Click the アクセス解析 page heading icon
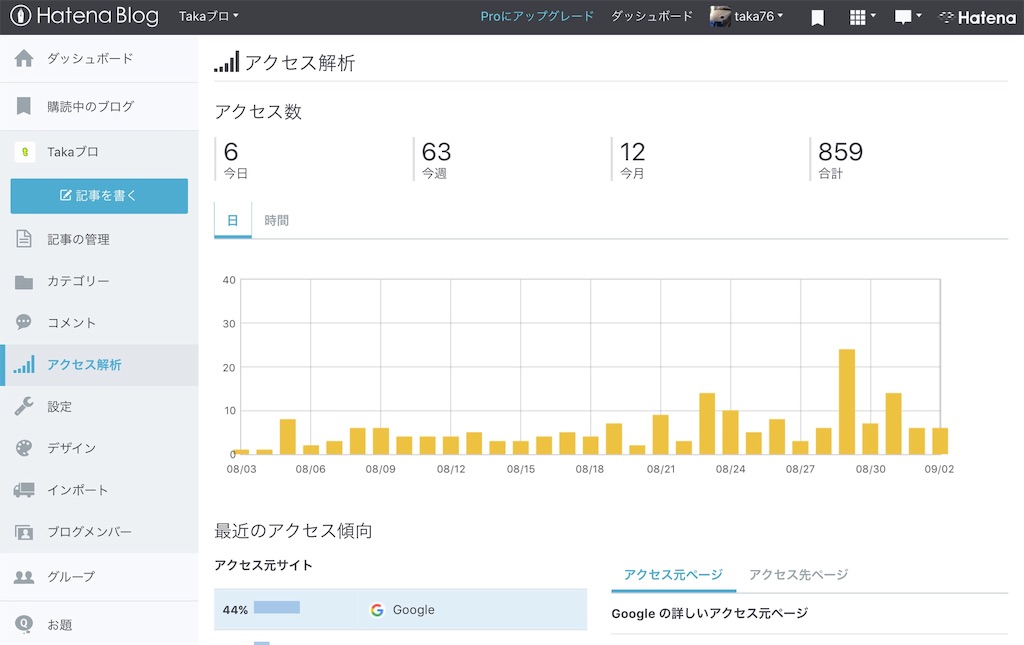Screen dimensions: 1024x645 227,62
